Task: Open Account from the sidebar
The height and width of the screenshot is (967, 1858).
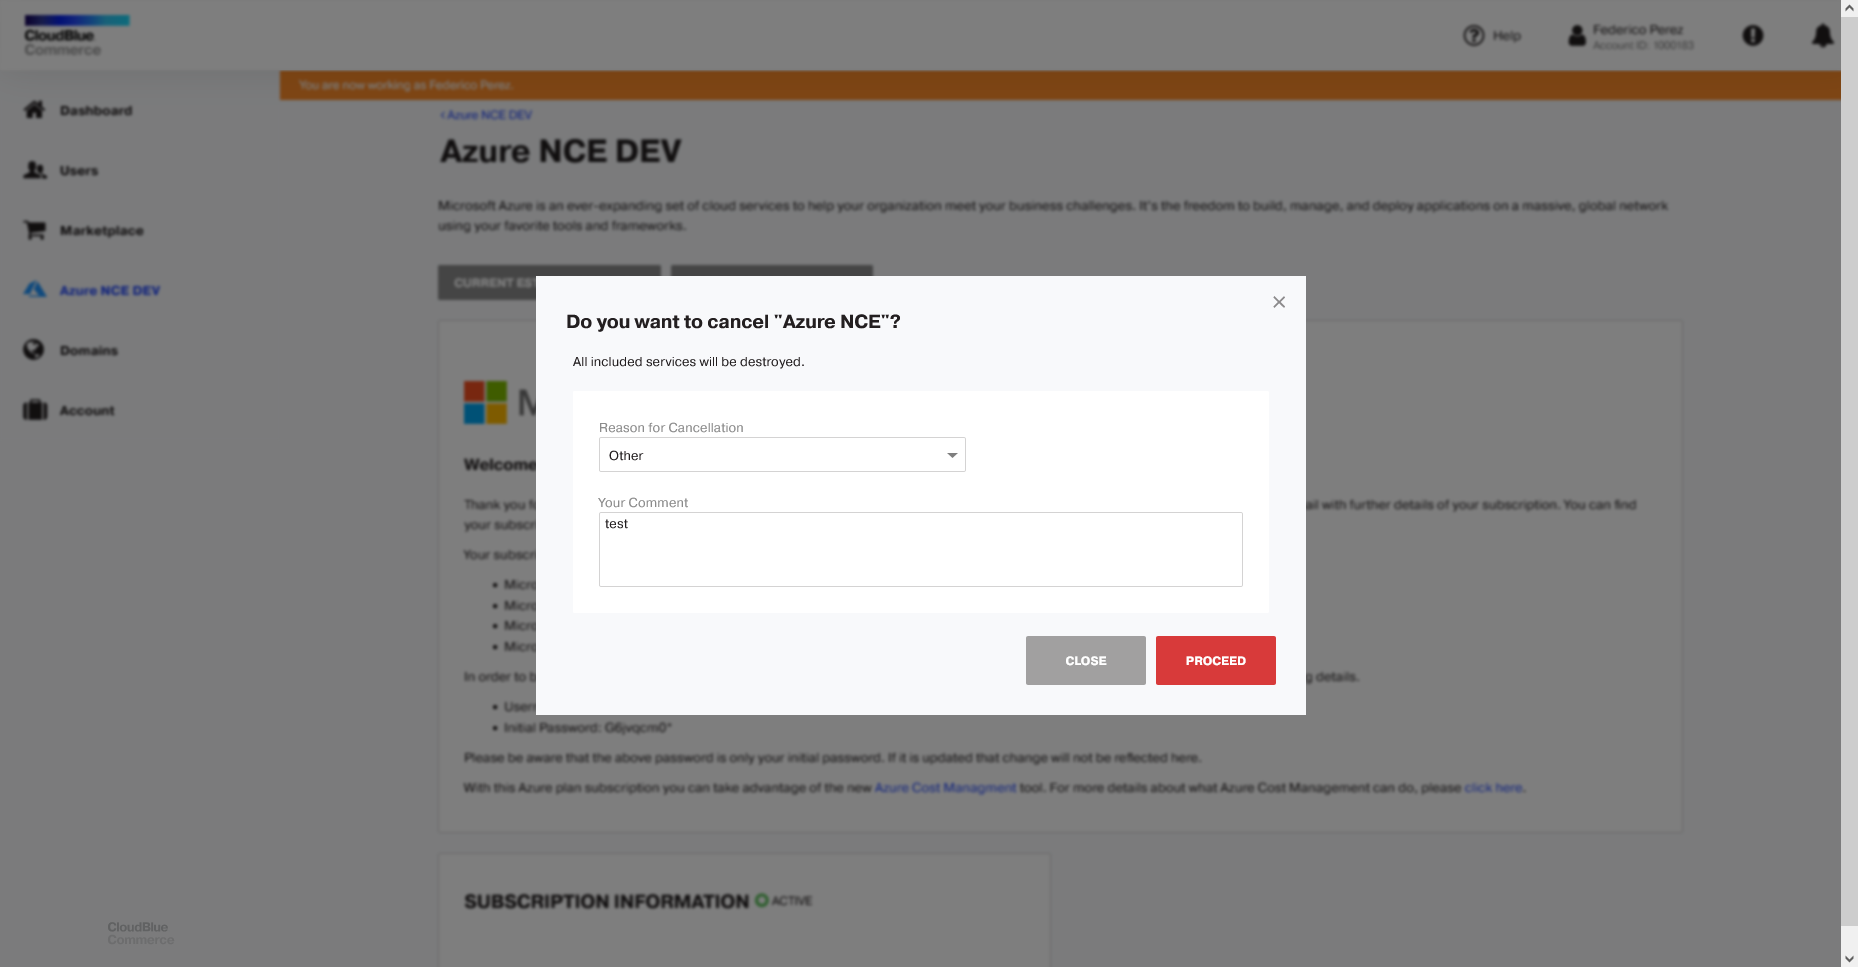Action: (87, 411)
